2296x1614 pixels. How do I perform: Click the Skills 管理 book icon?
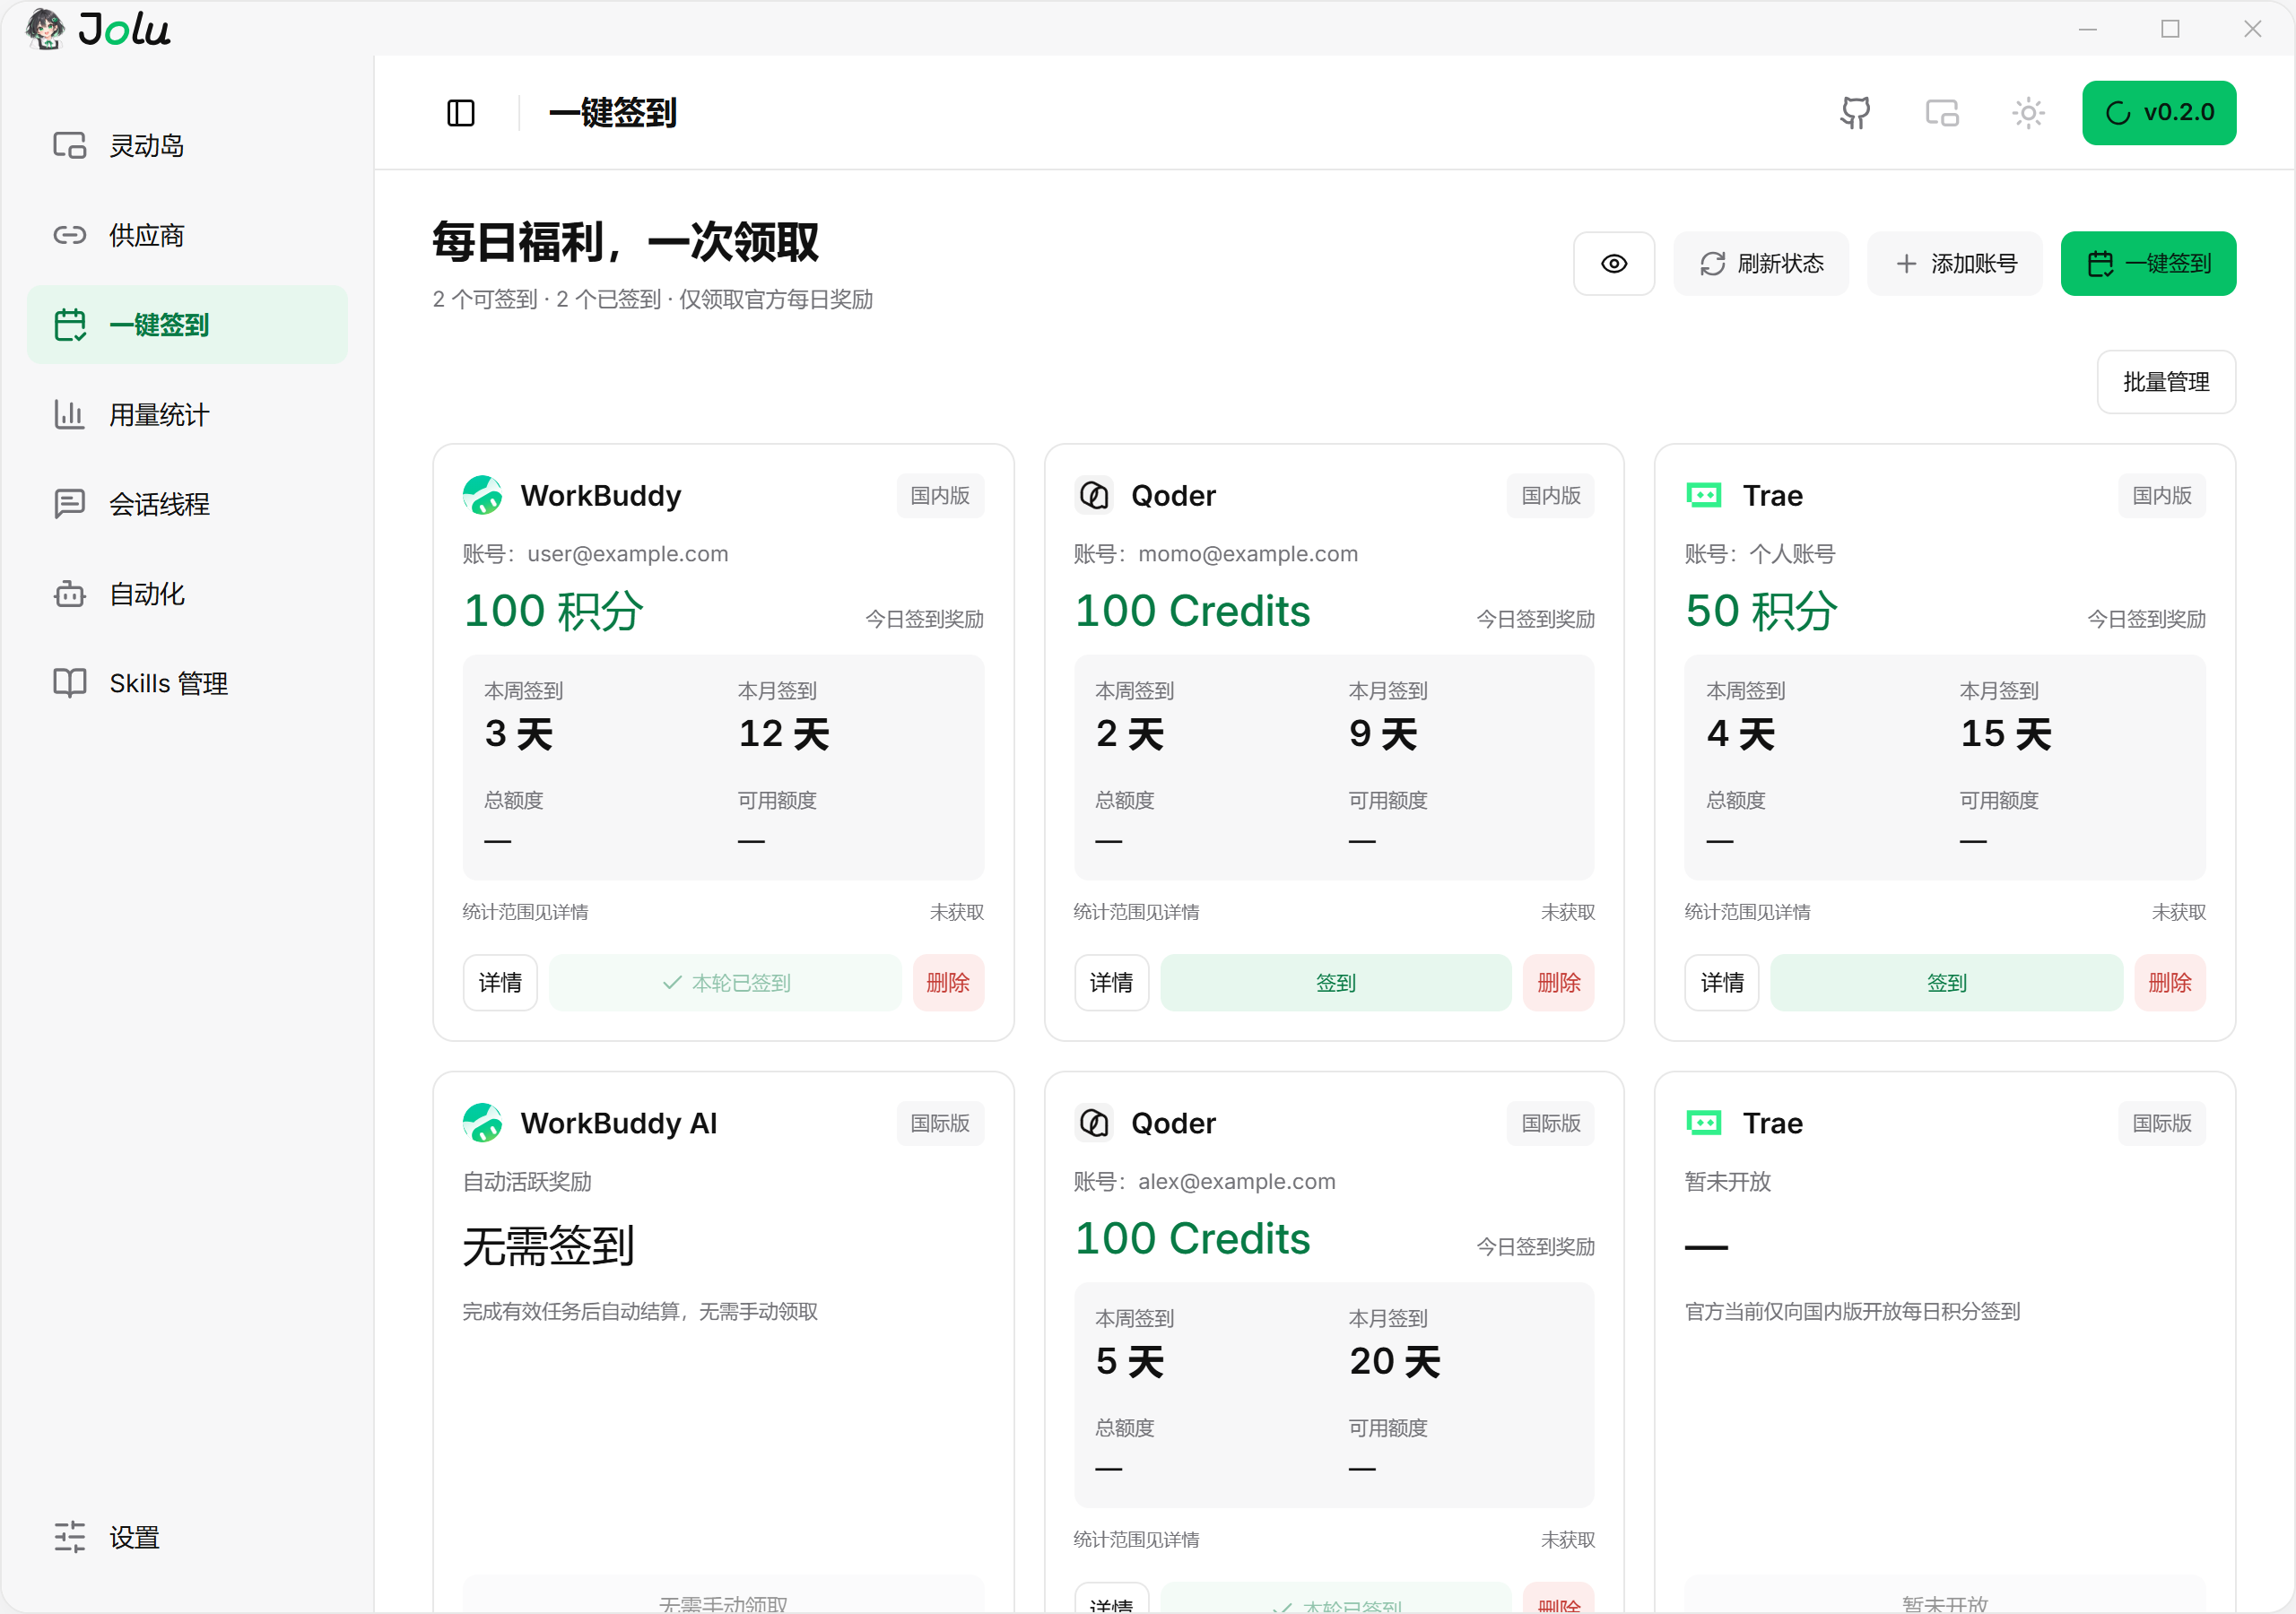click(70, 683)
